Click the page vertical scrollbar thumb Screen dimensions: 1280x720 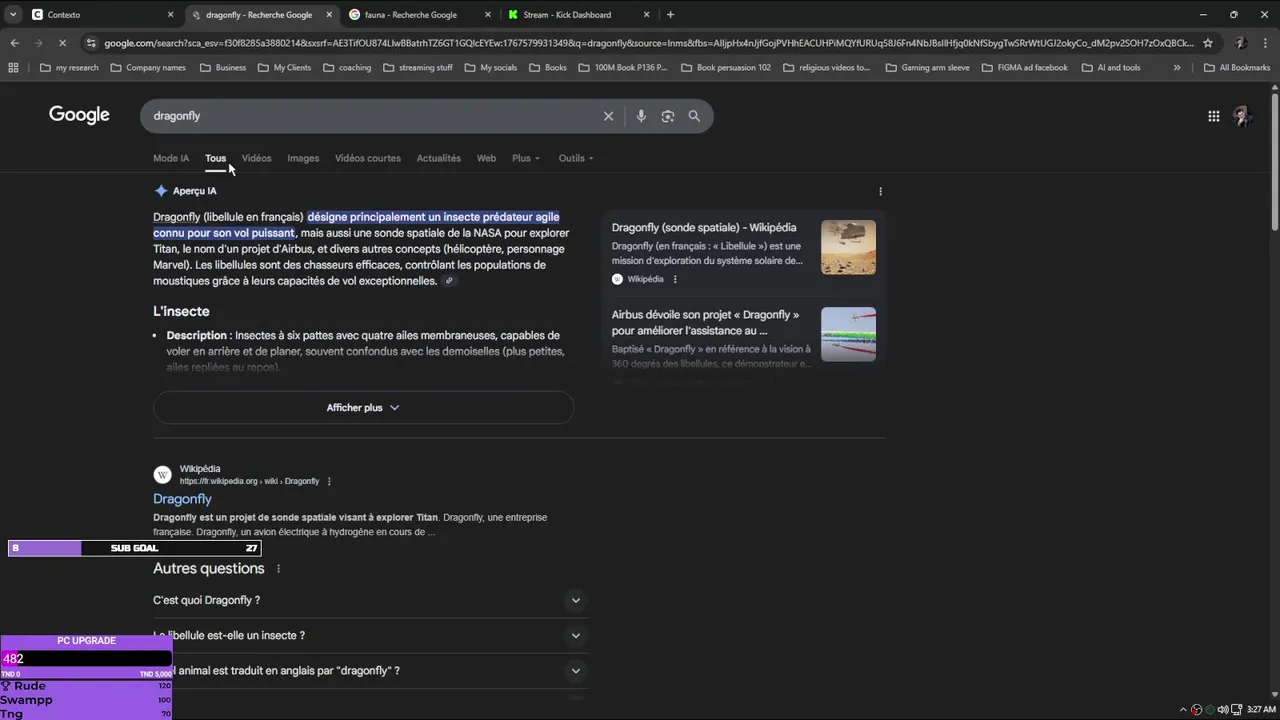pos(1274,161)
